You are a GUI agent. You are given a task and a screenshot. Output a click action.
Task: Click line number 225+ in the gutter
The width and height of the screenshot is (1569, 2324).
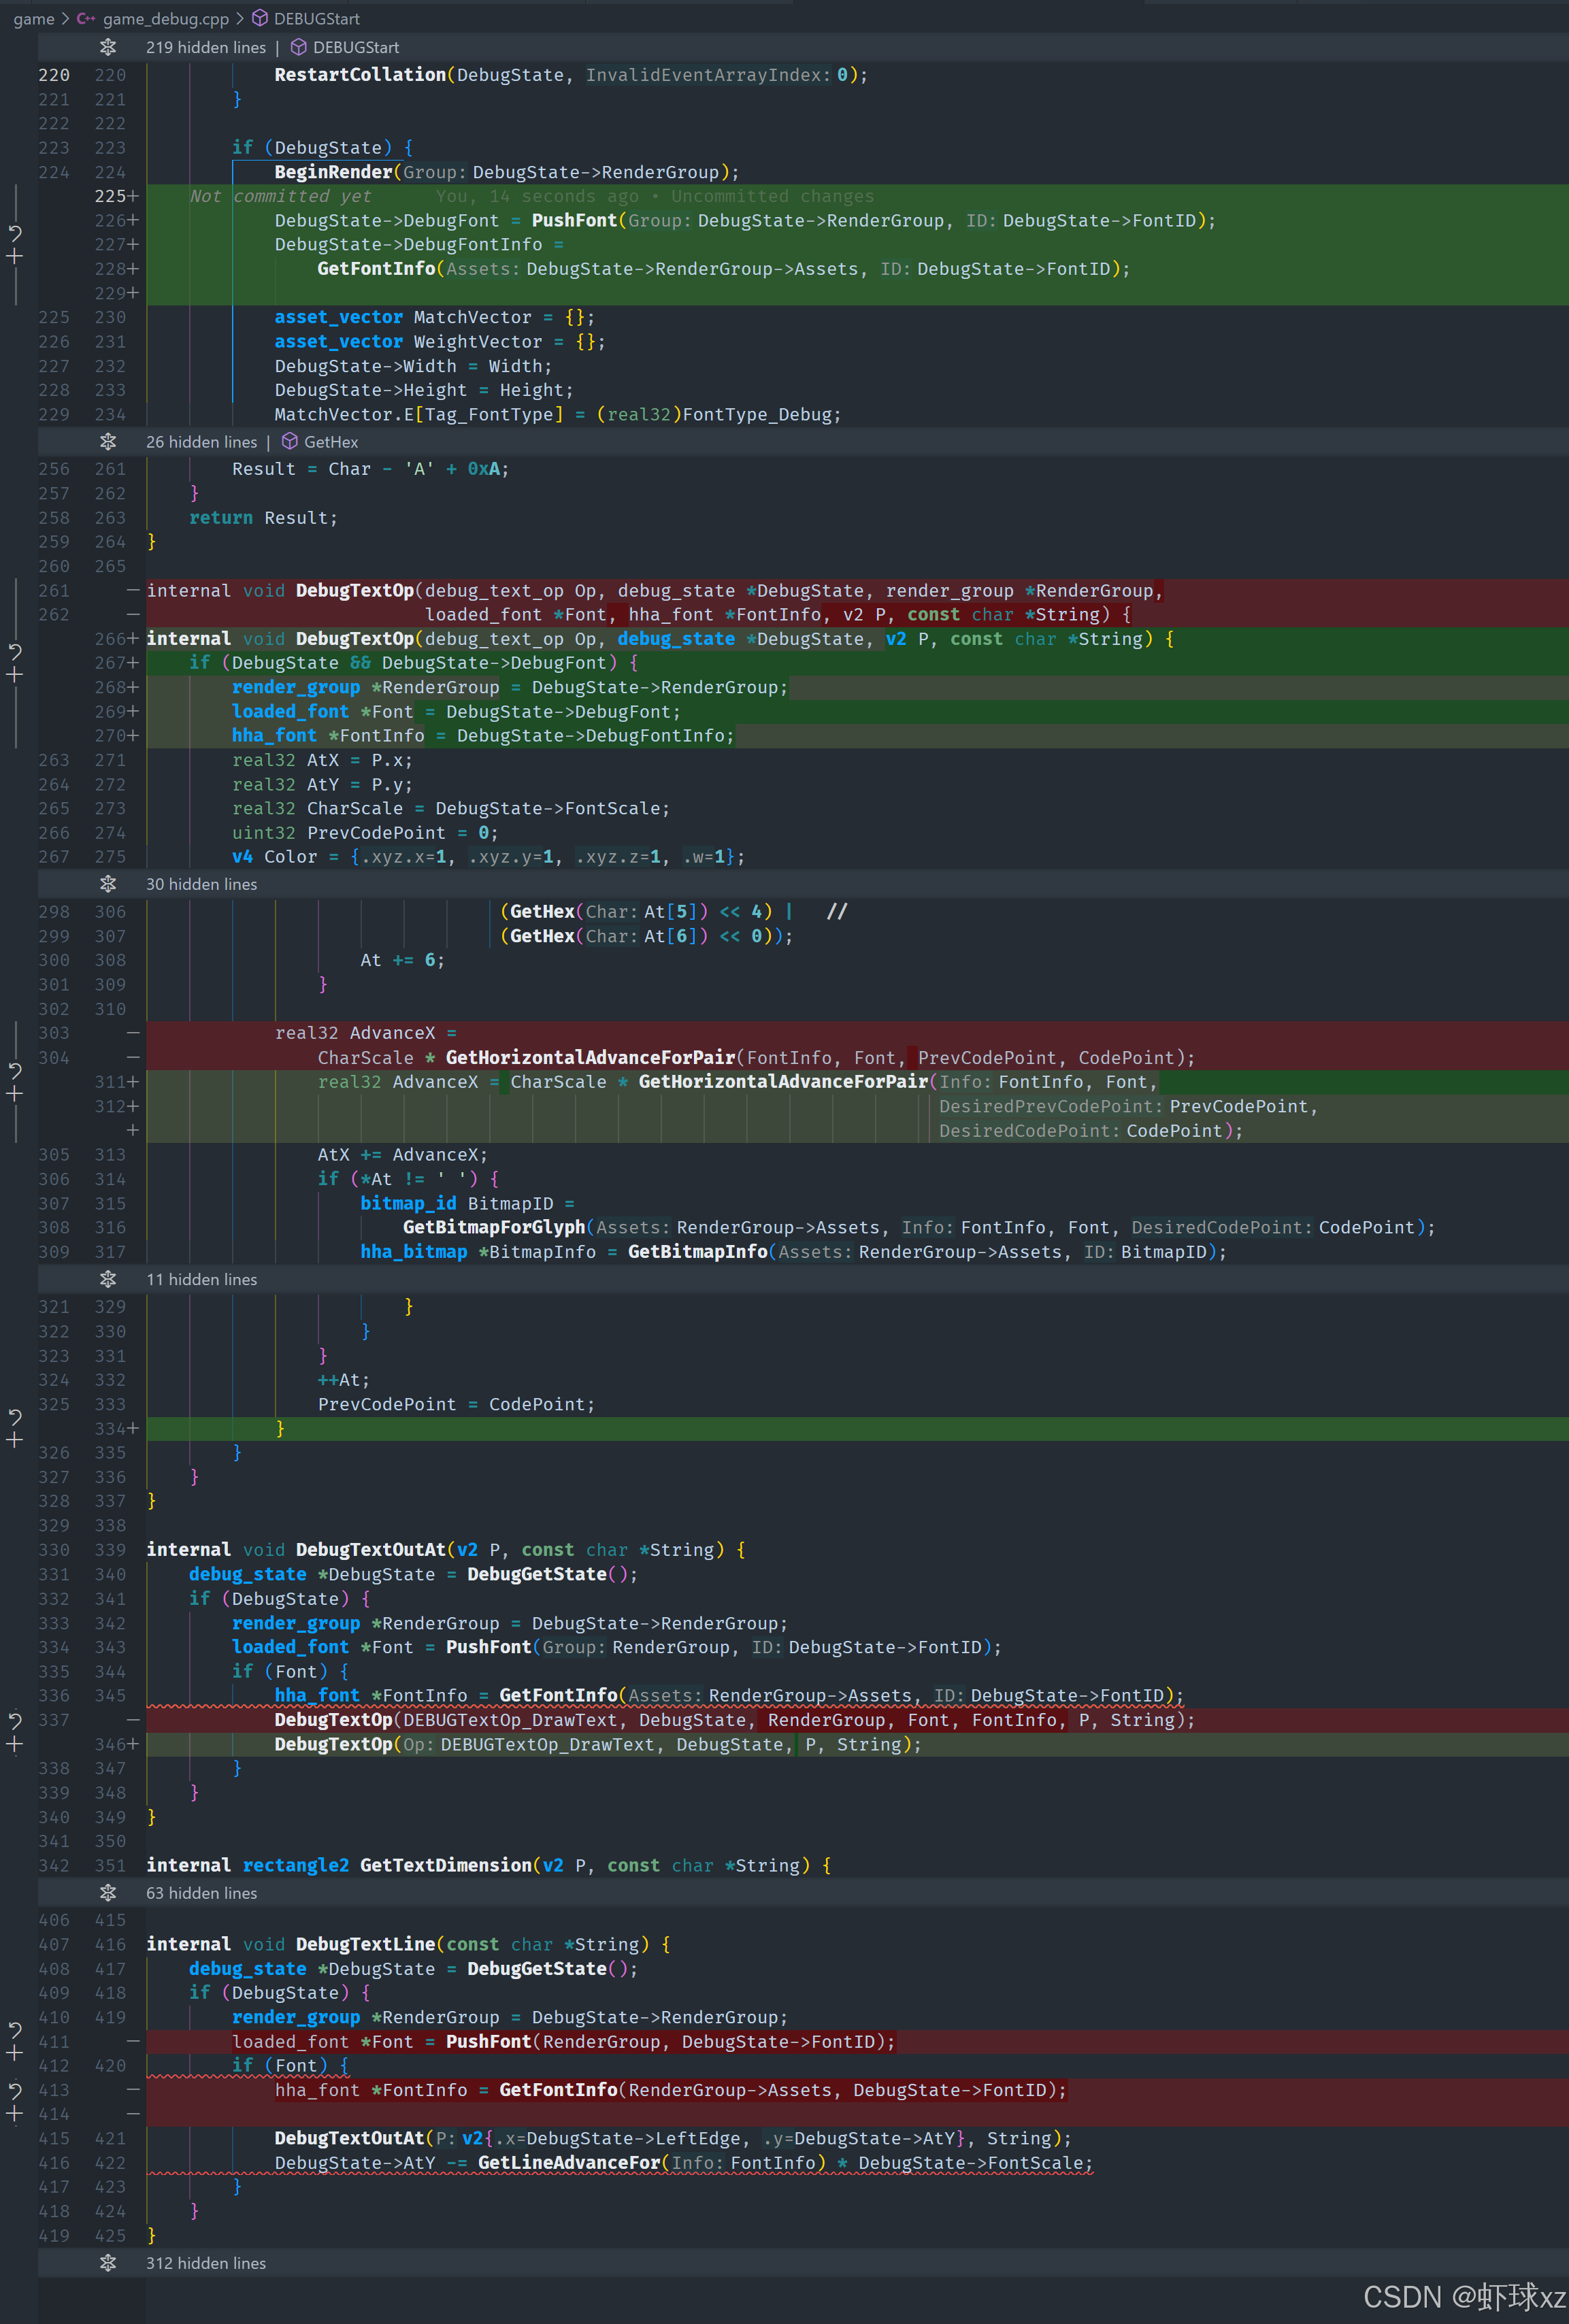pos(116,196)
